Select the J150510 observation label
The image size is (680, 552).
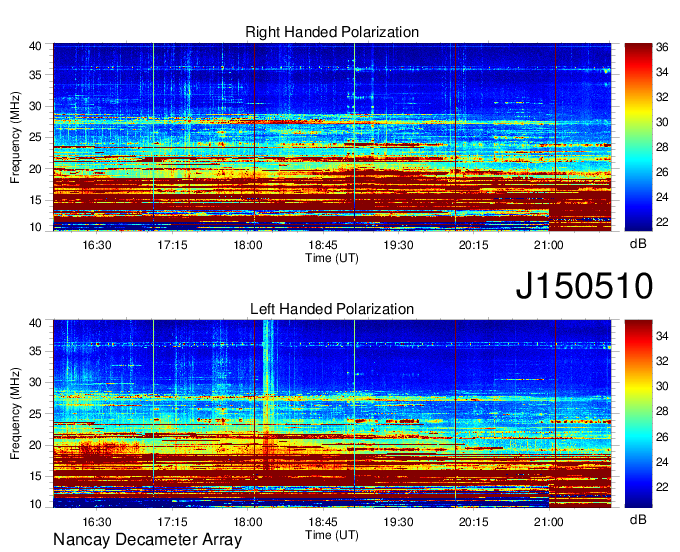(x=584, y=285)
